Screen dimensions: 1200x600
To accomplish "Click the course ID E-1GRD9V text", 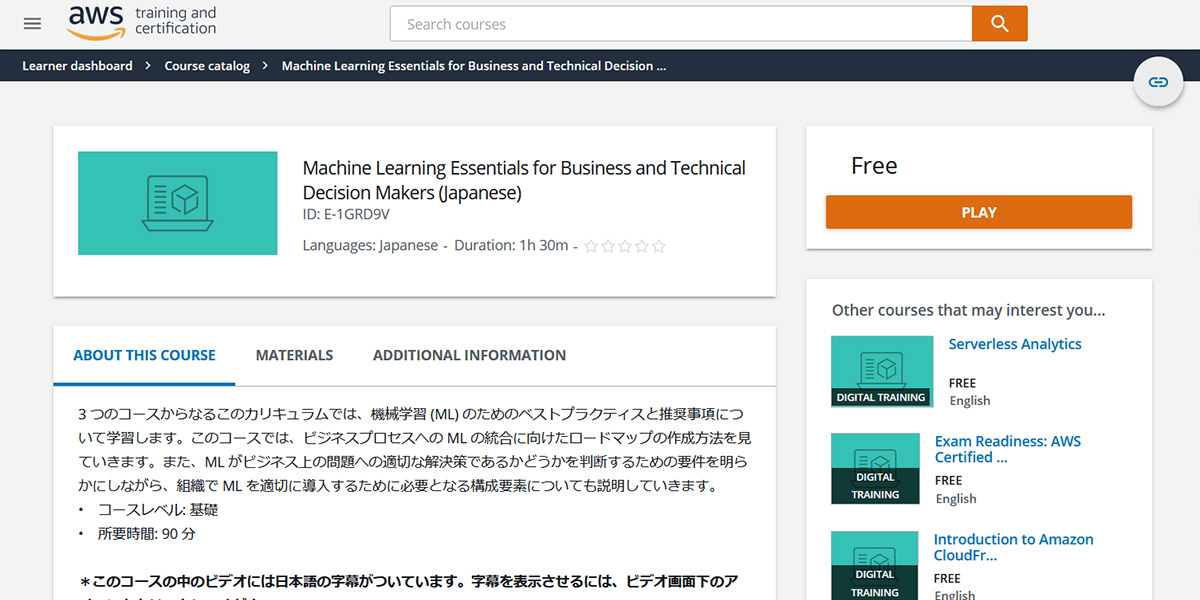I will (346, 214).
